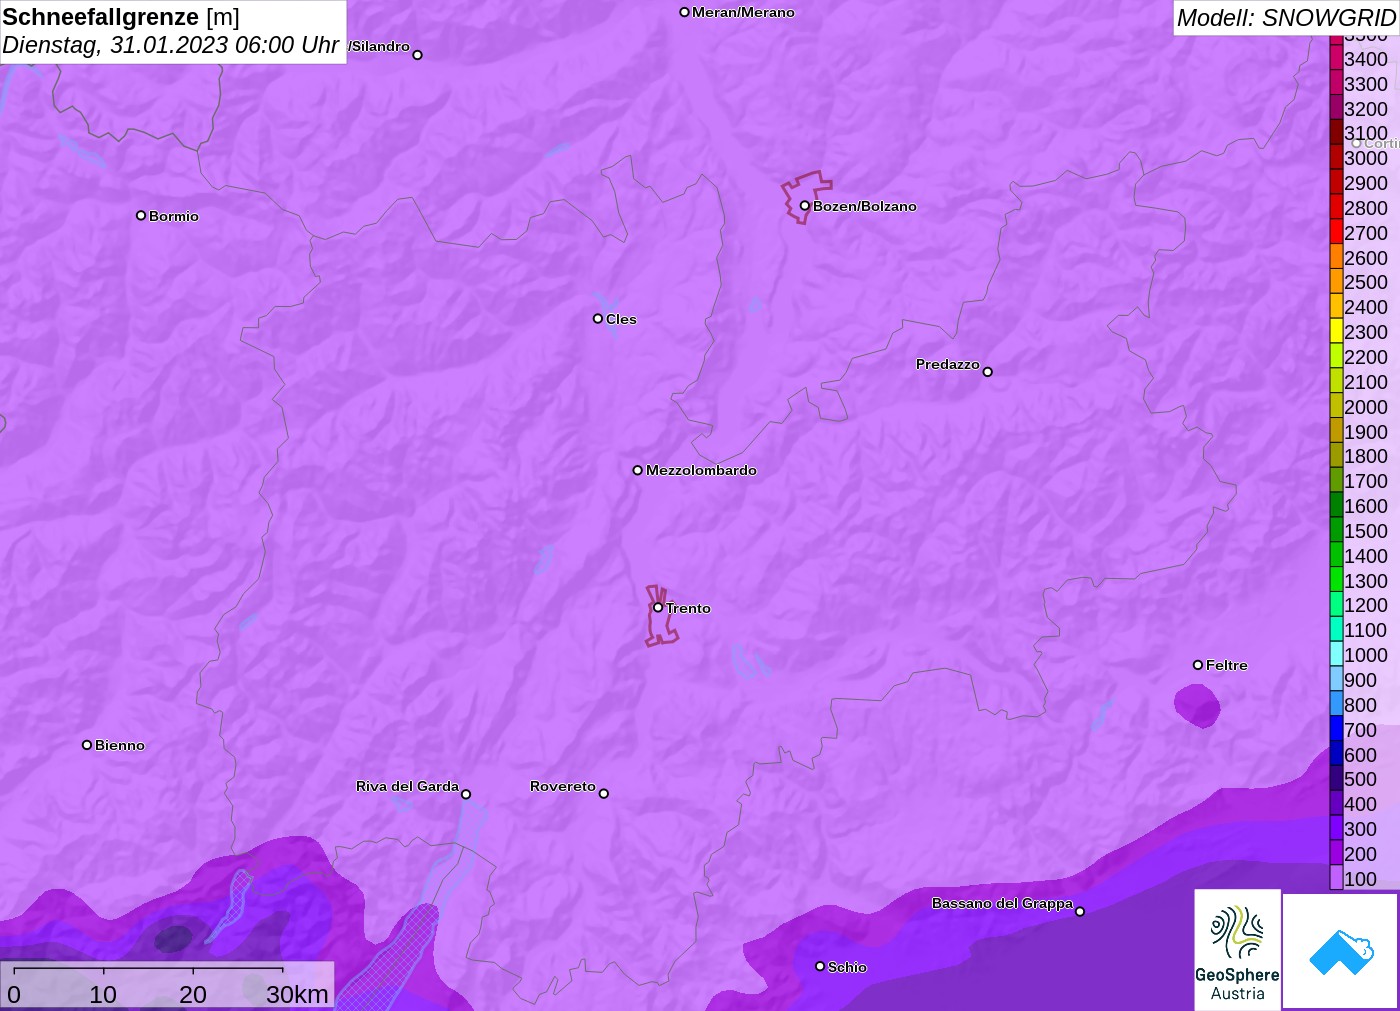This screenshot has height=1011, width=1400.
Task: Click the blue cloud arrow logo
Action: click(x=1340, y=951)
